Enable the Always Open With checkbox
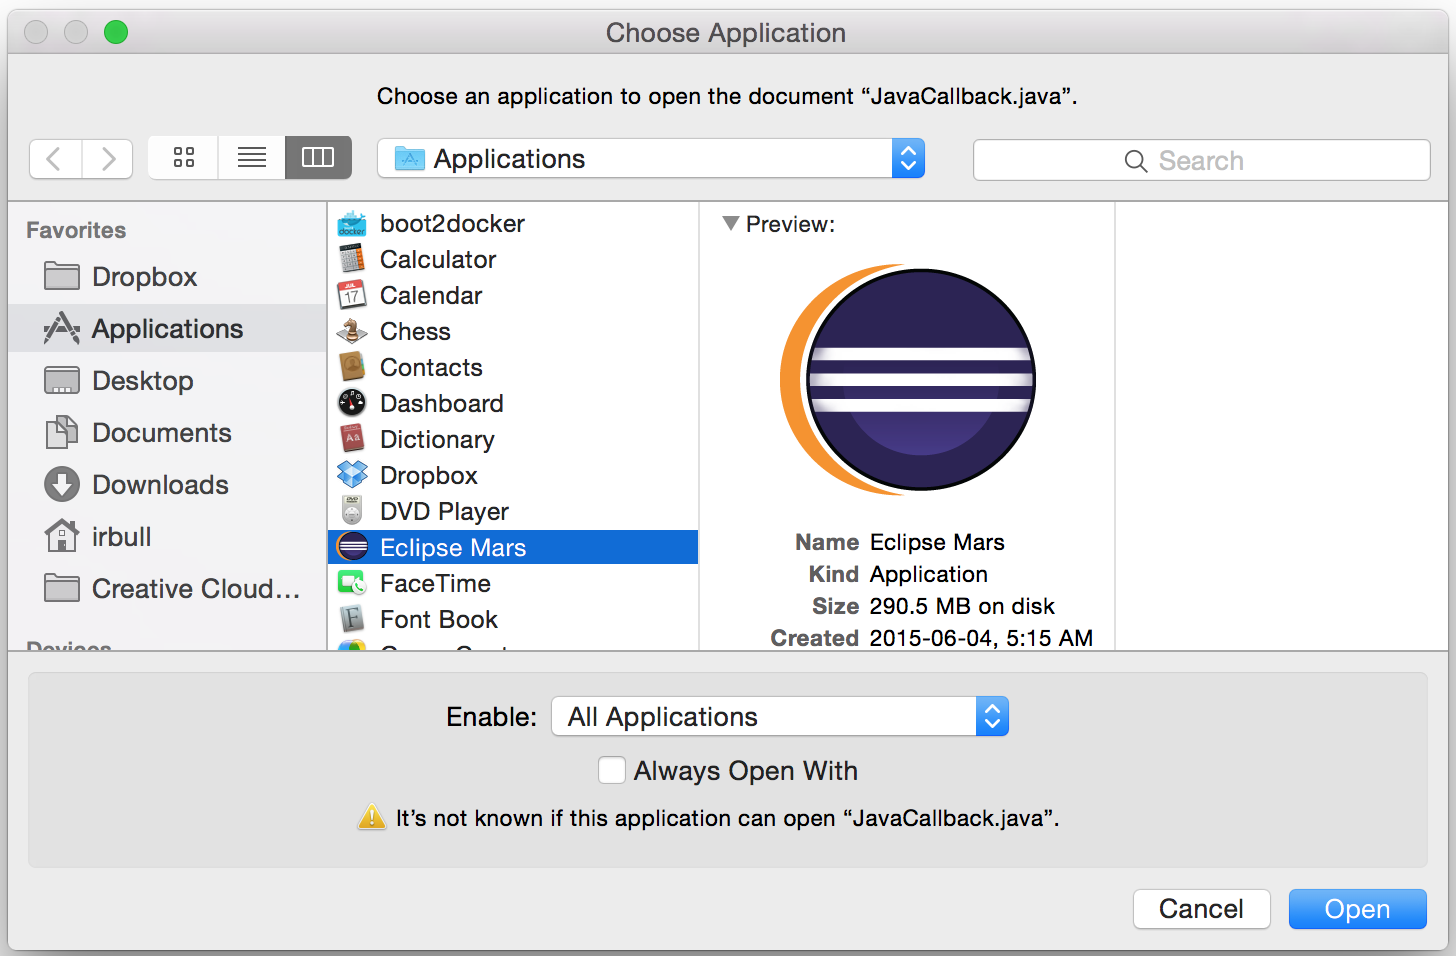1456x956 pixels. point(612,771)
